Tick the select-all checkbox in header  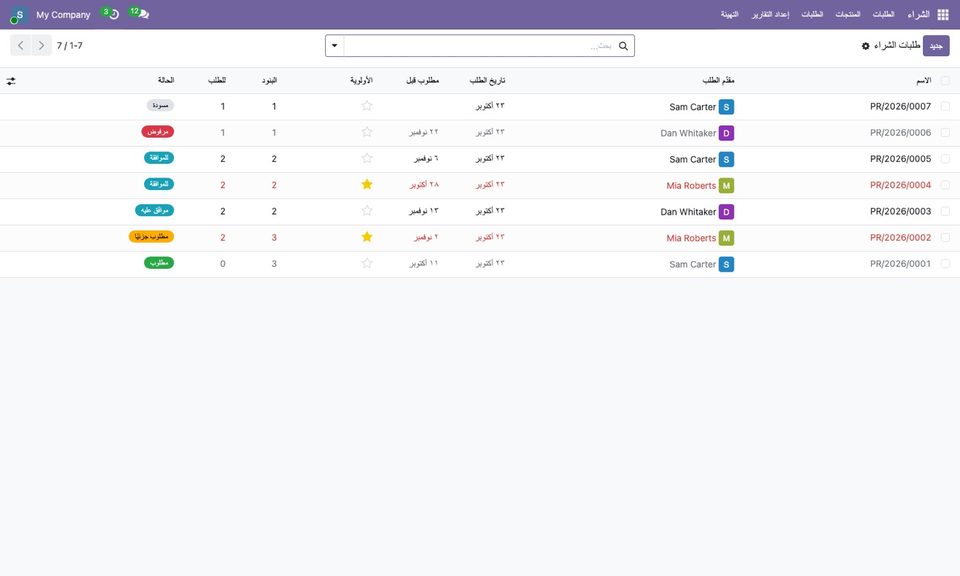[945, 81]
